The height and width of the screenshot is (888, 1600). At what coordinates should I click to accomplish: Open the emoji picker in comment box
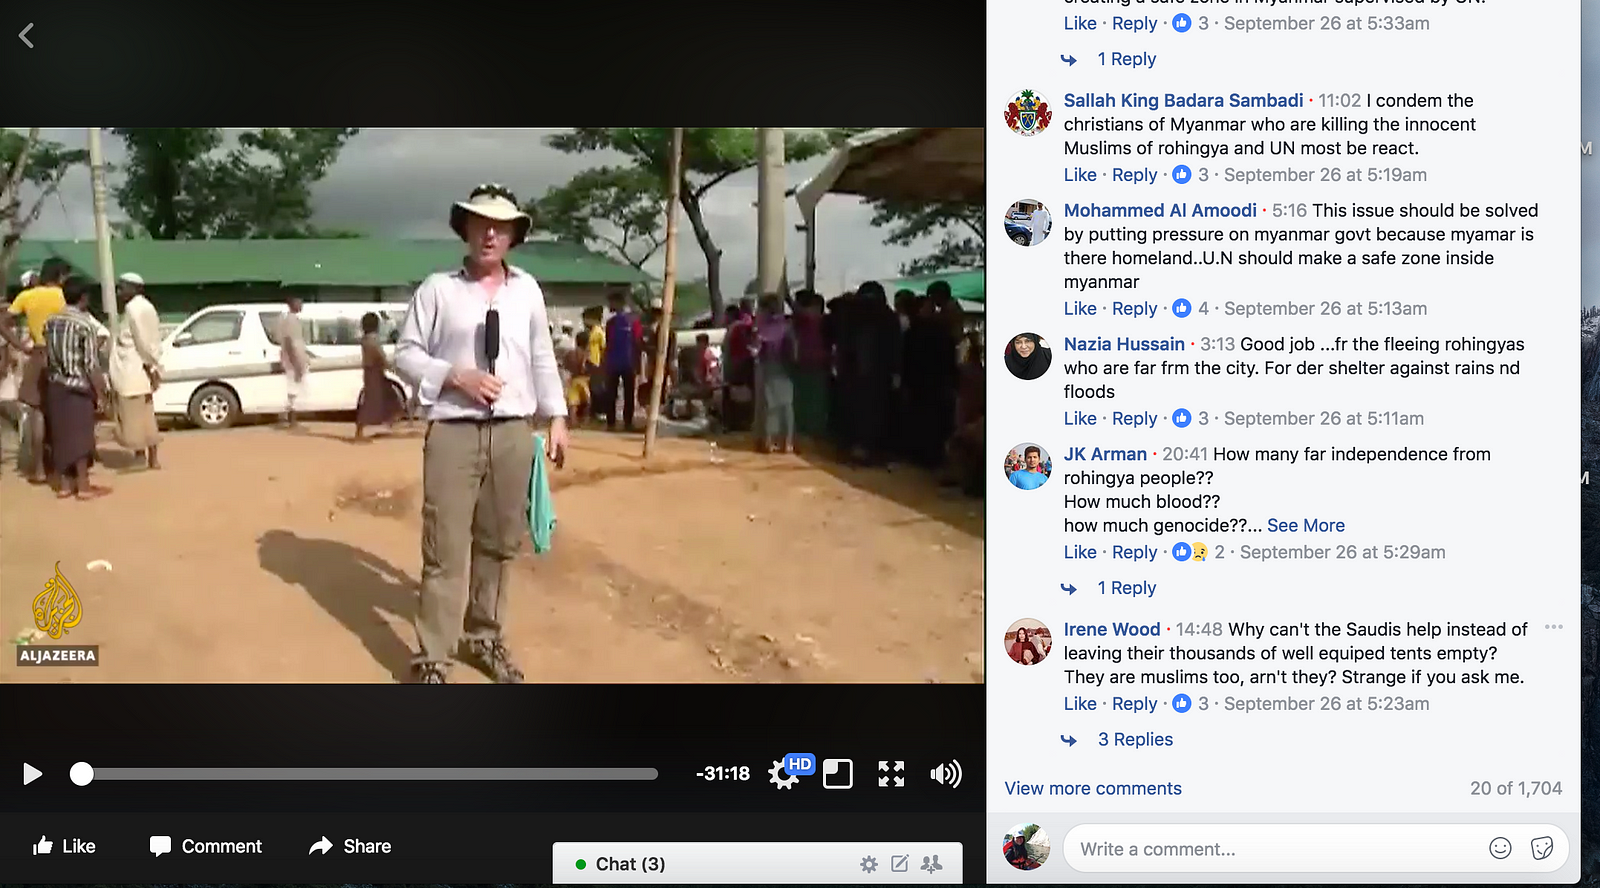(x=1500, y=848)
